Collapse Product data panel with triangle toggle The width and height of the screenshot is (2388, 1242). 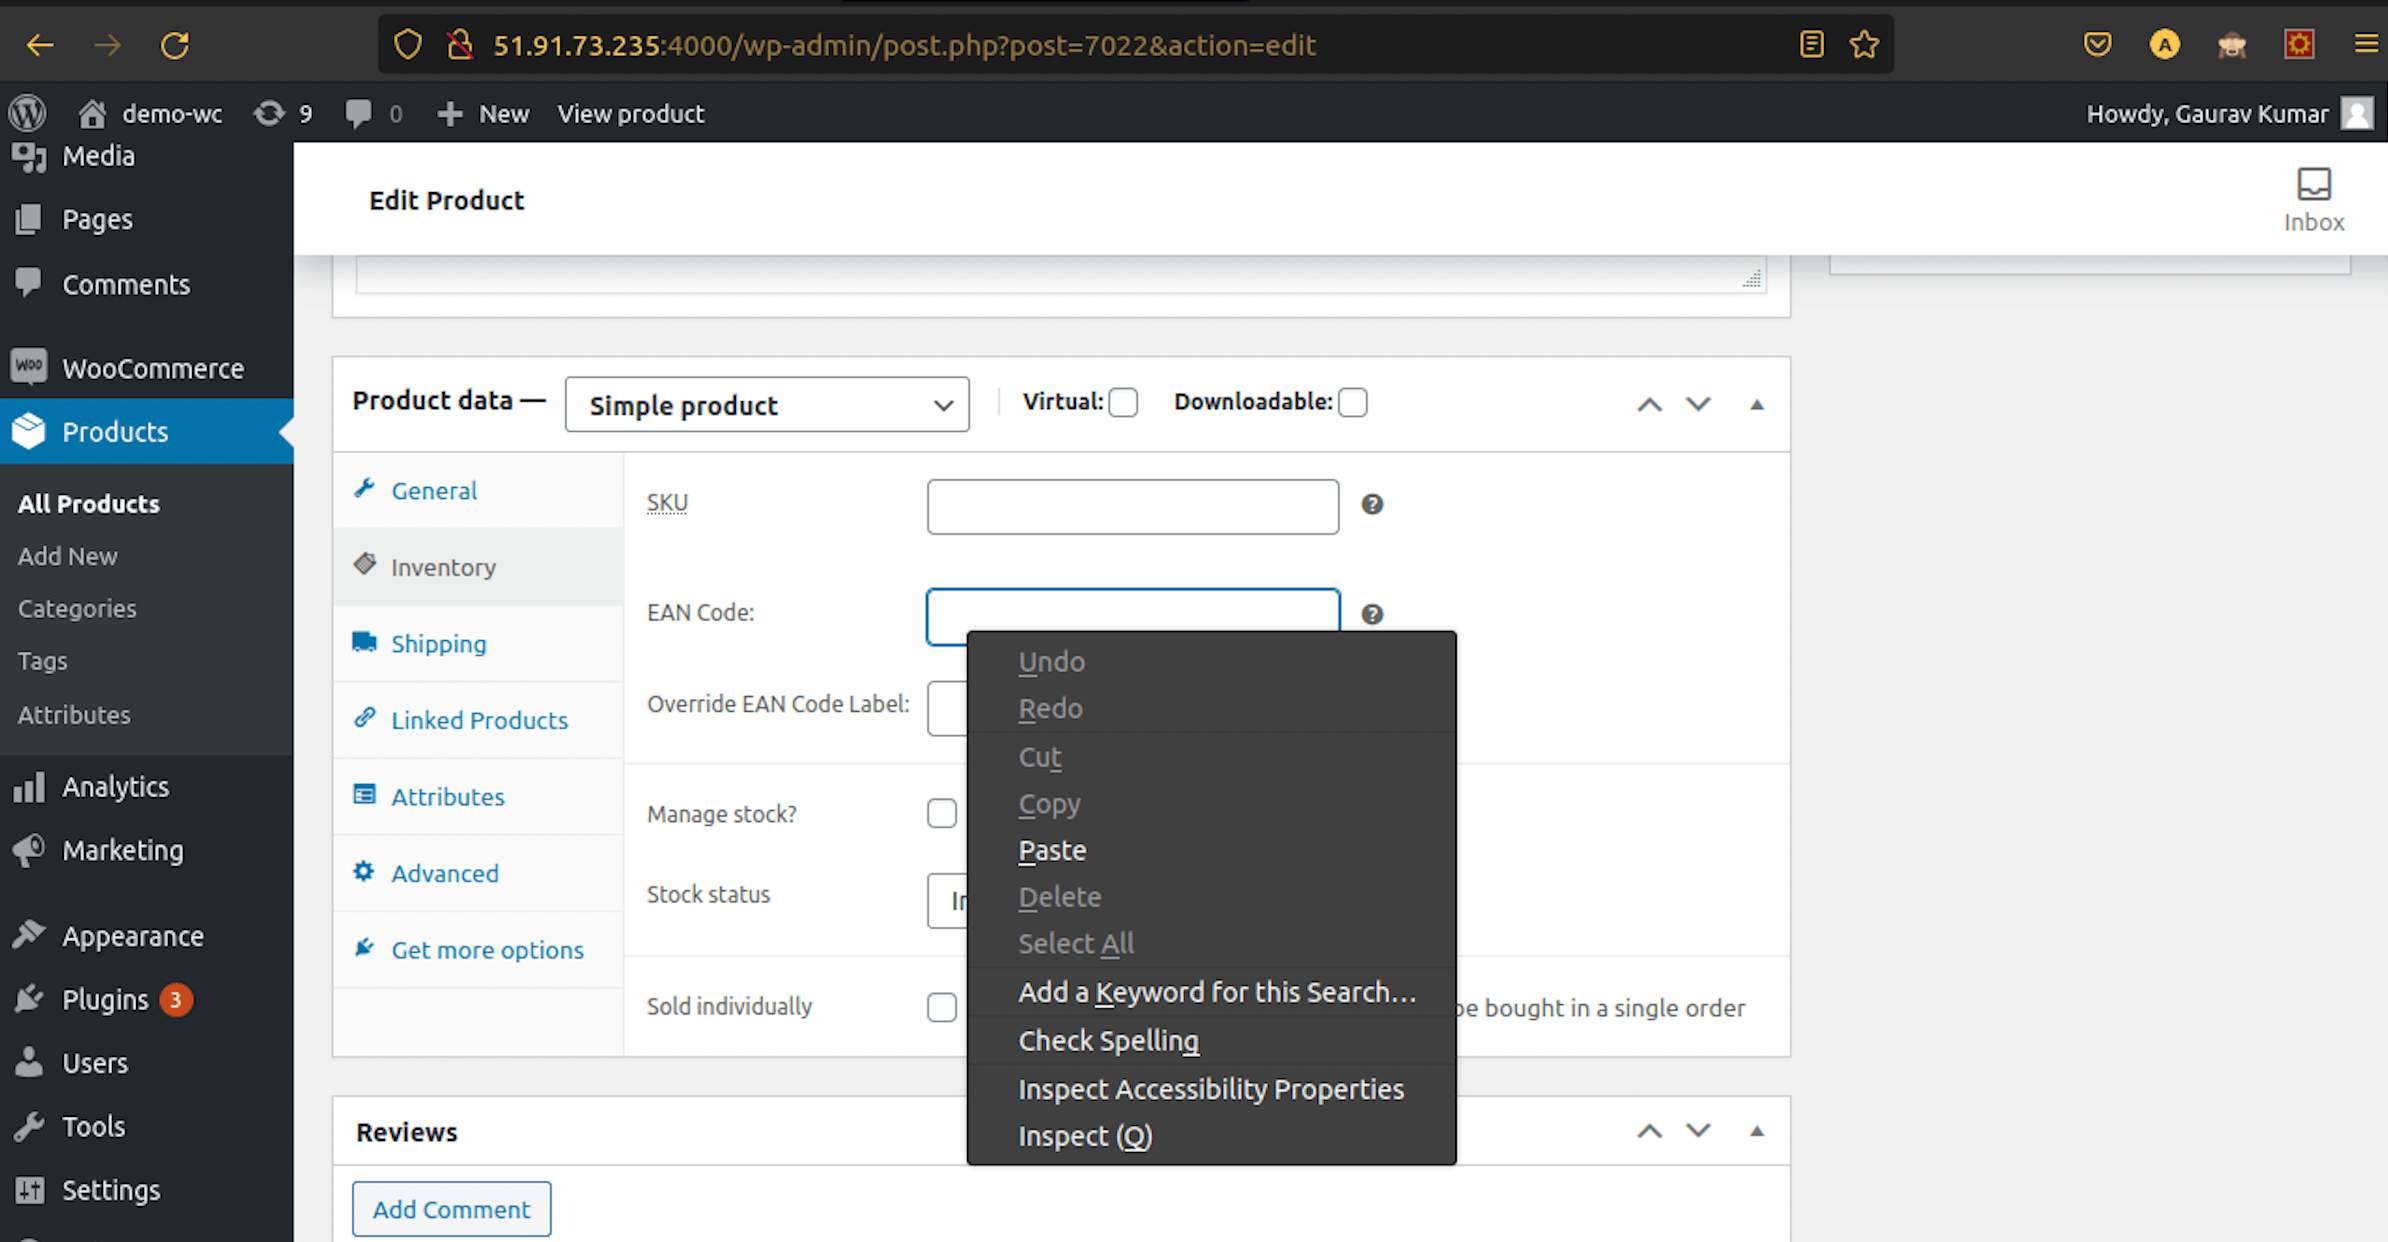click(1756, 405)
